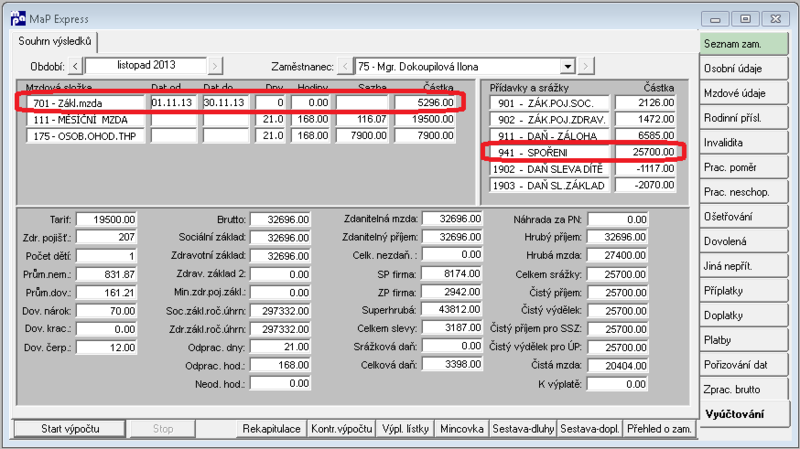Open Prac. poměr section
800x449 pixels.
743,167
